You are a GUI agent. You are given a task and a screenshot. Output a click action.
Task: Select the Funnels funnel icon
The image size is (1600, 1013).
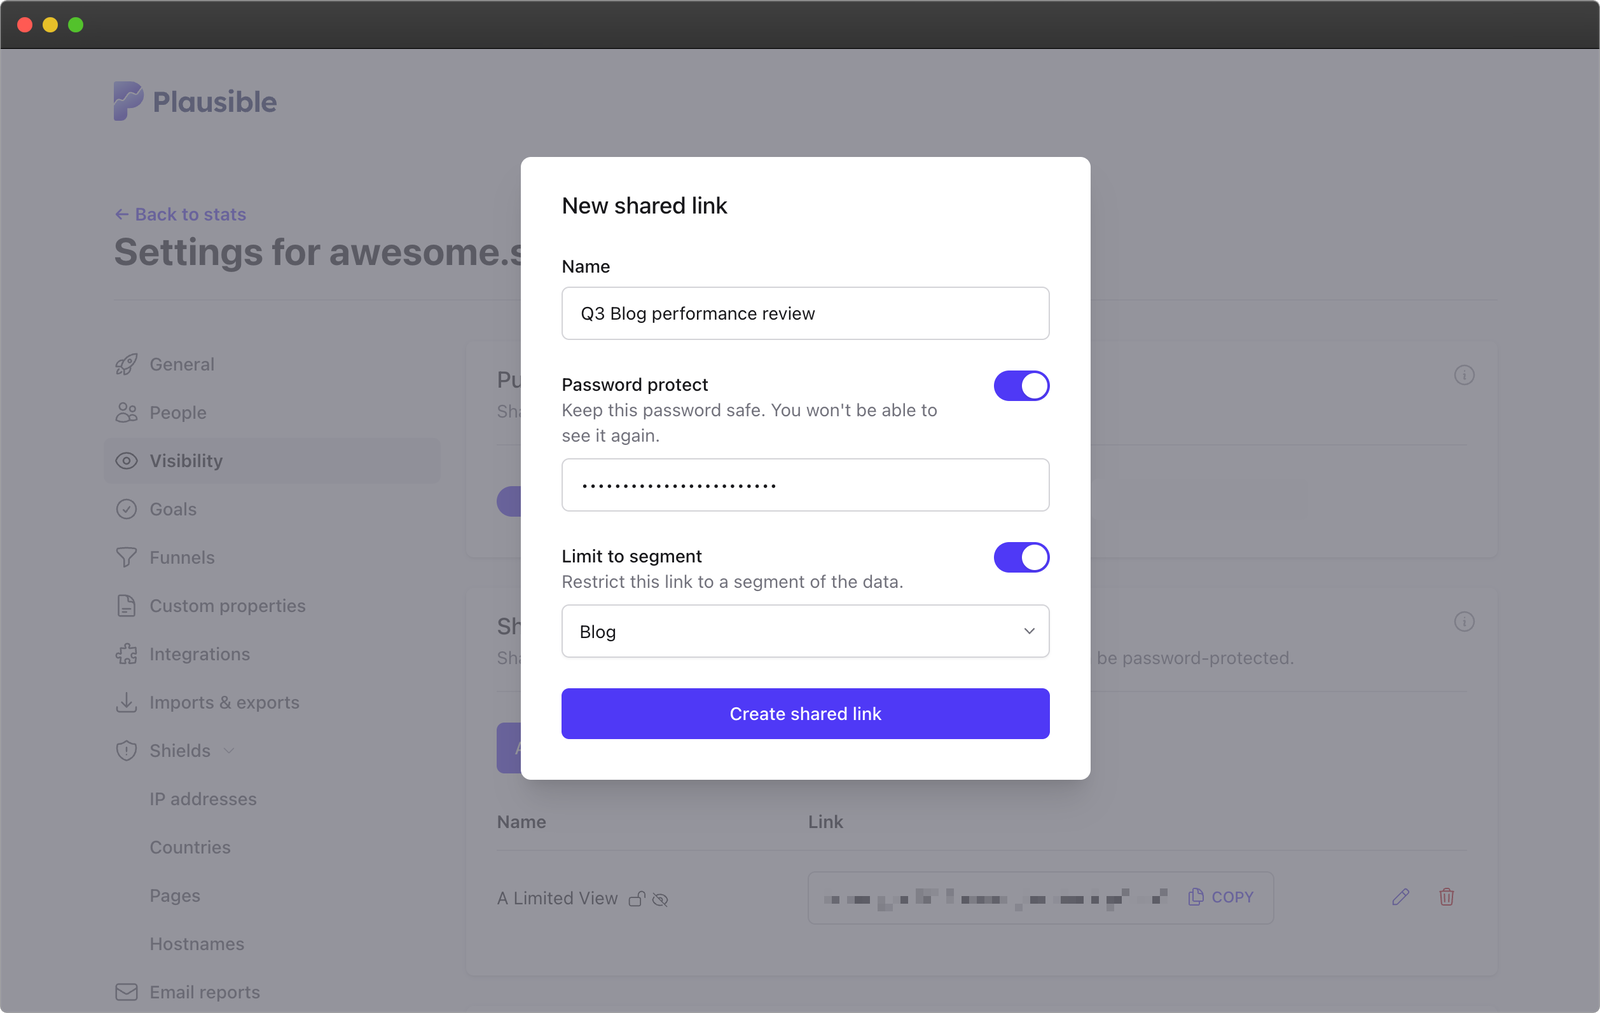coord(127,557)
